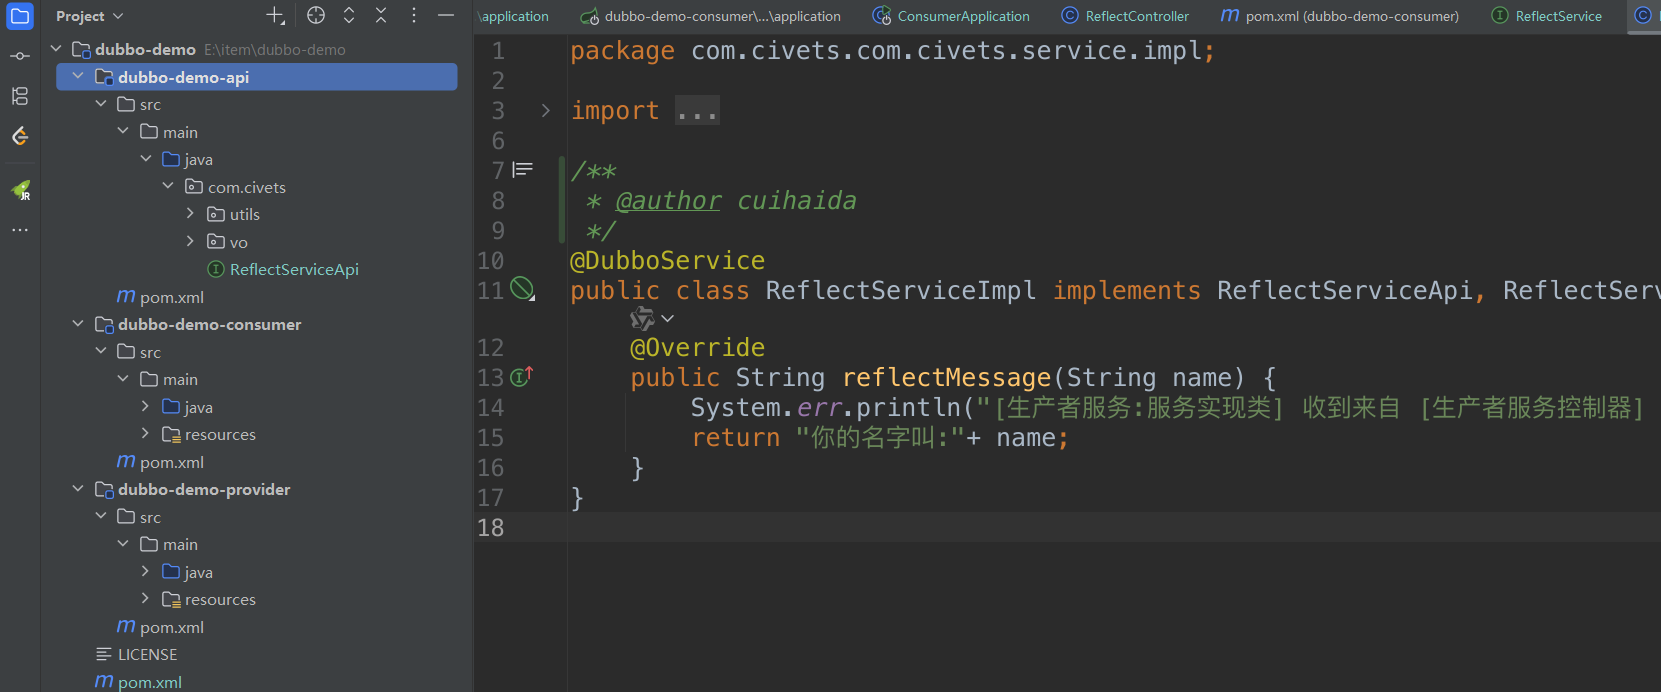Click @DubboService annotation in code
Screen dimensions: 1661x692
pos(667,260)
